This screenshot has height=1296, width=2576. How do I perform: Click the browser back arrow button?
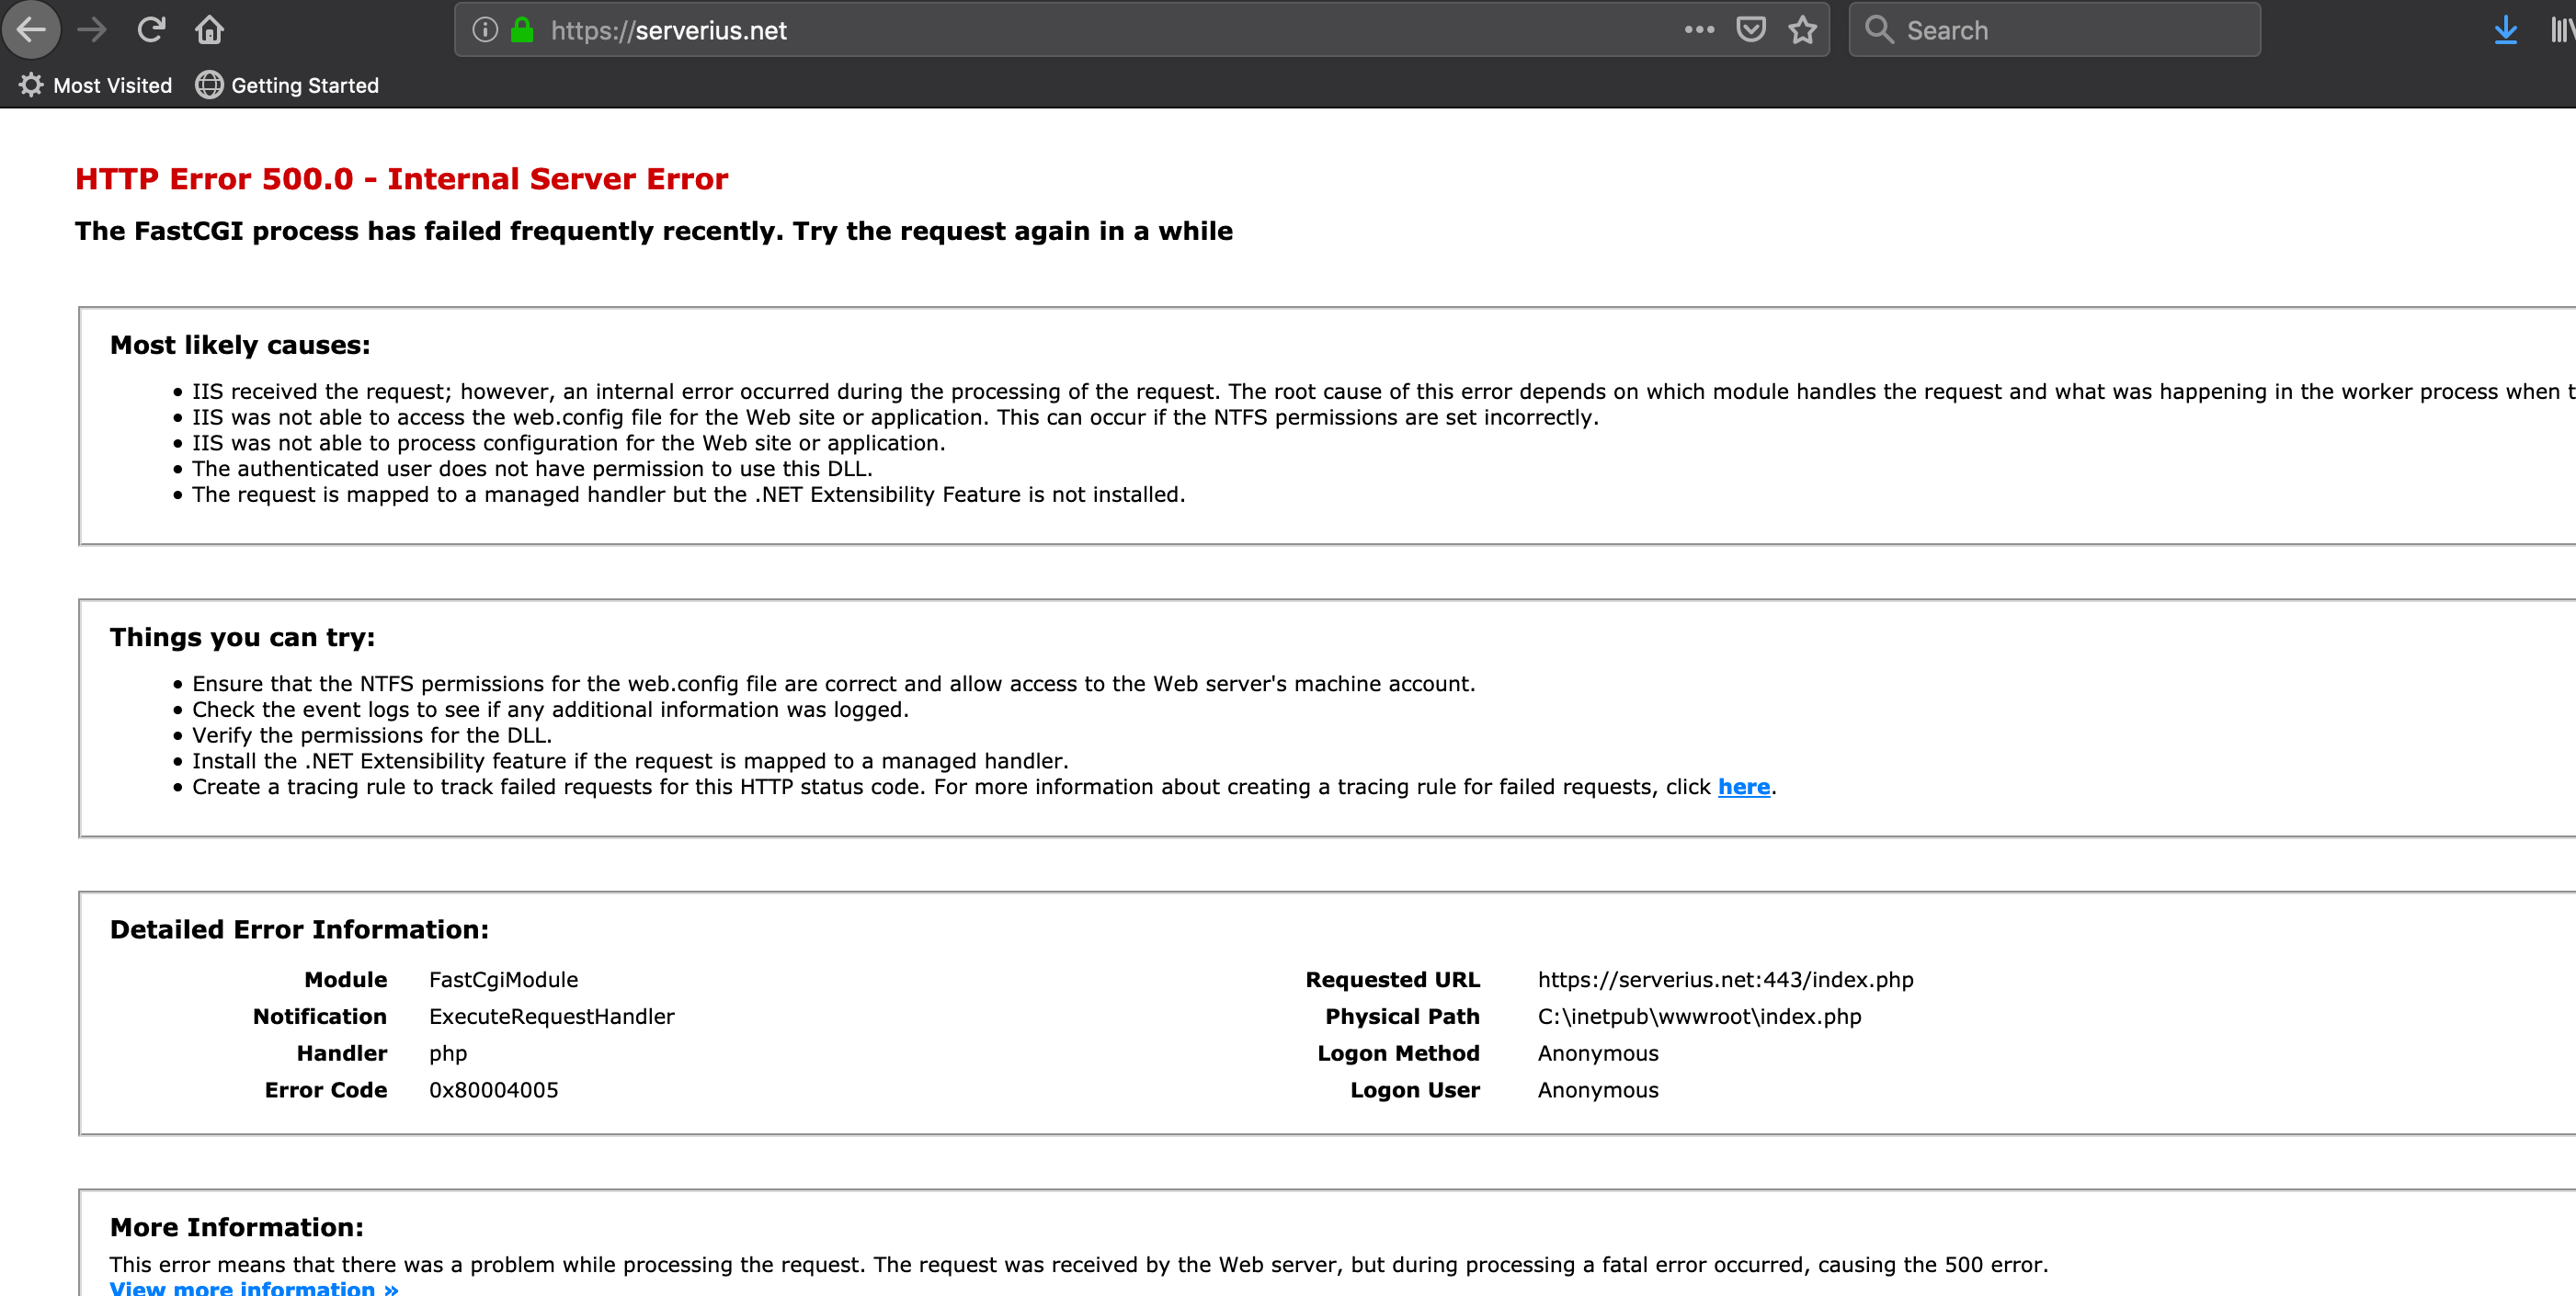tap(31, 30)
